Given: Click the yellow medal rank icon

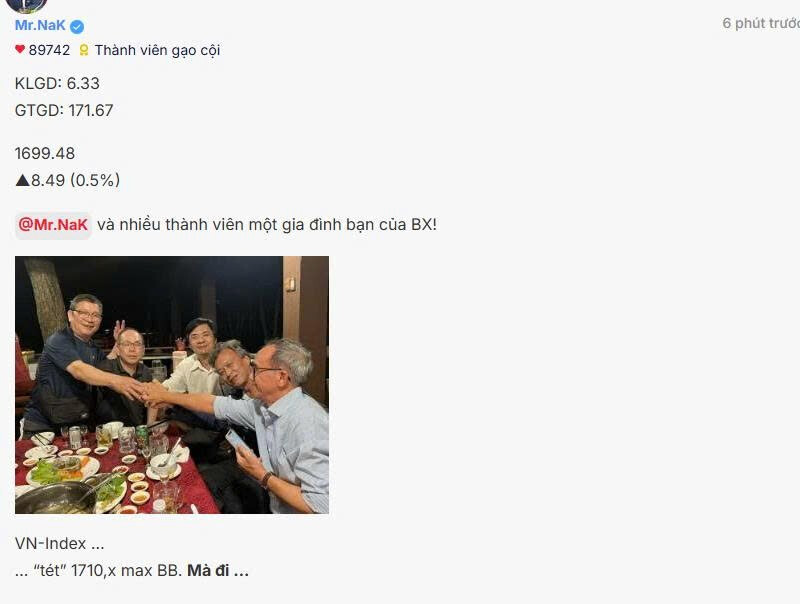Looking at the screenshot, I should [84, 50].
